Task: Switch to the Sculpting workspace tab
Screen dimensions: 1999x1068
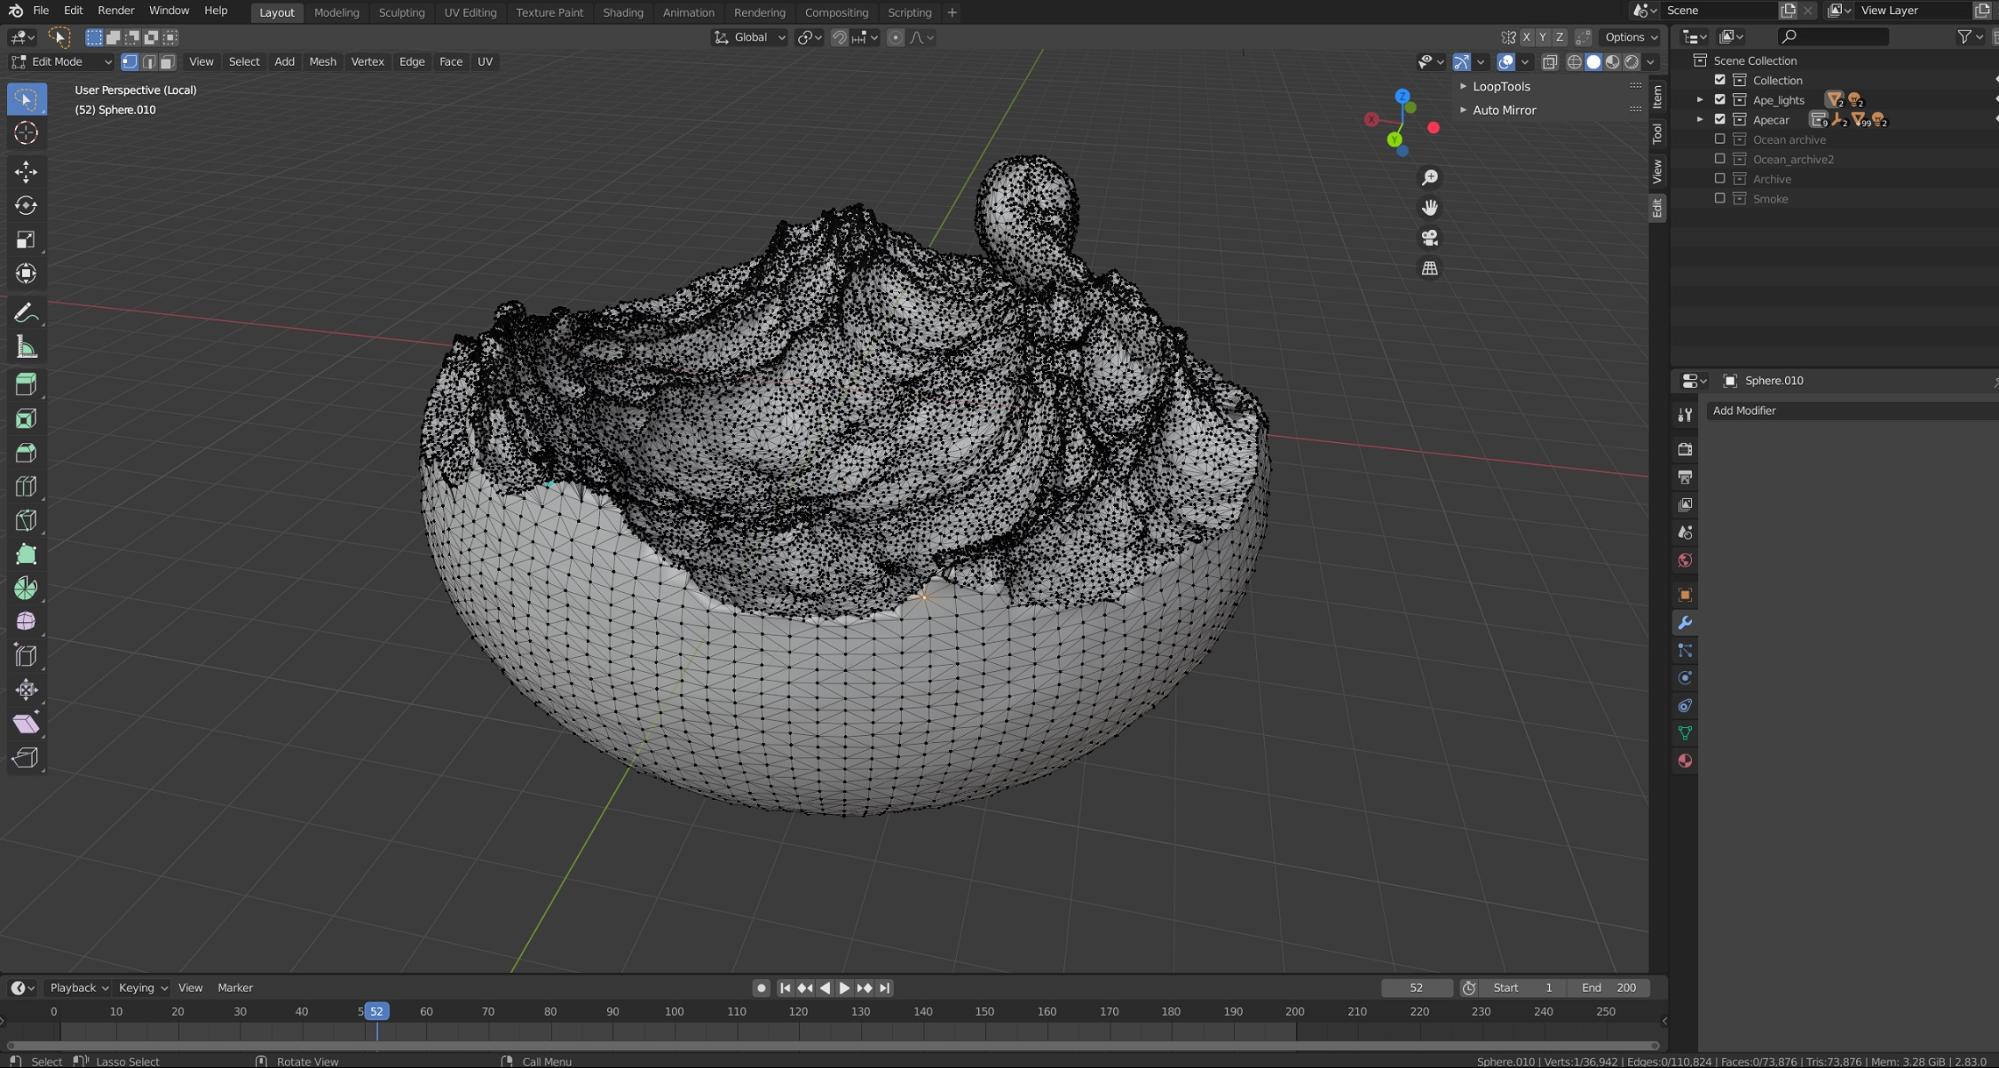Action: click(401, 13)
